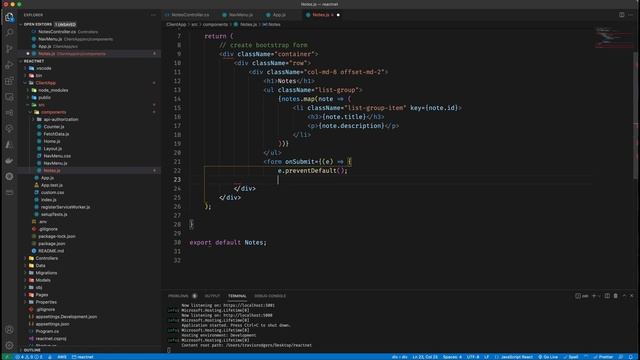
Task: Switch to NotesController.cs editor tab
Action: (x=190, y=15)
